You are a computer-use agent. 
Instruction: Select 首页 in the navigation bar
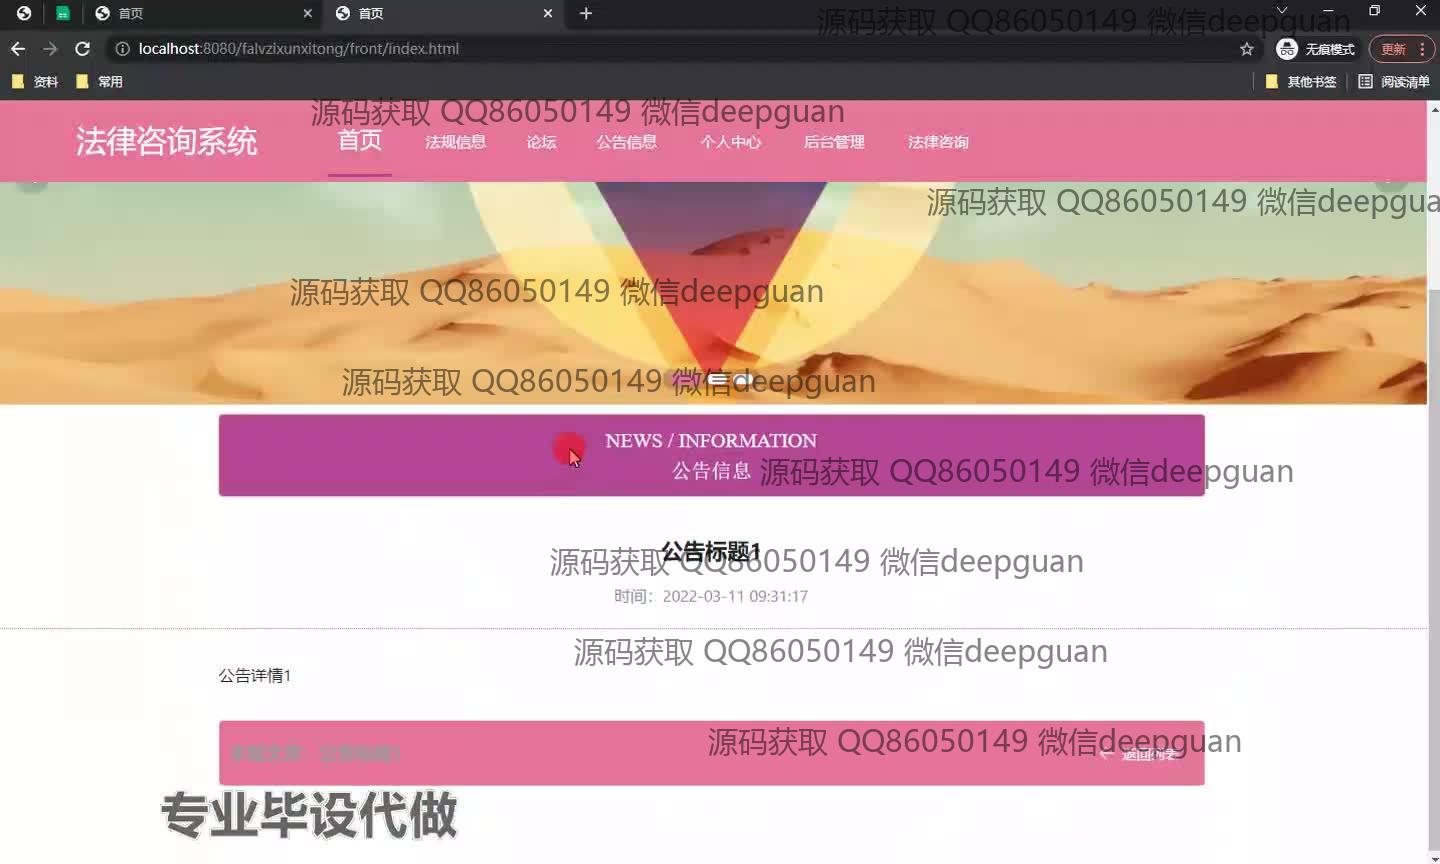[360, 140]
